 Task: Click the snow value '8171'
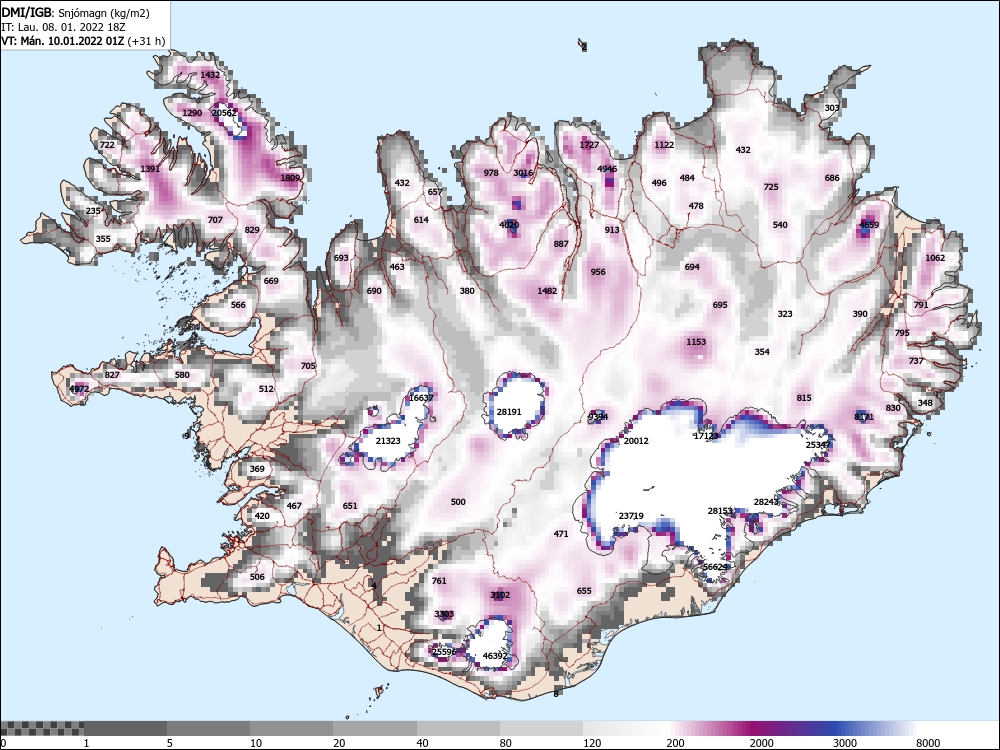(x=864, y=417)
